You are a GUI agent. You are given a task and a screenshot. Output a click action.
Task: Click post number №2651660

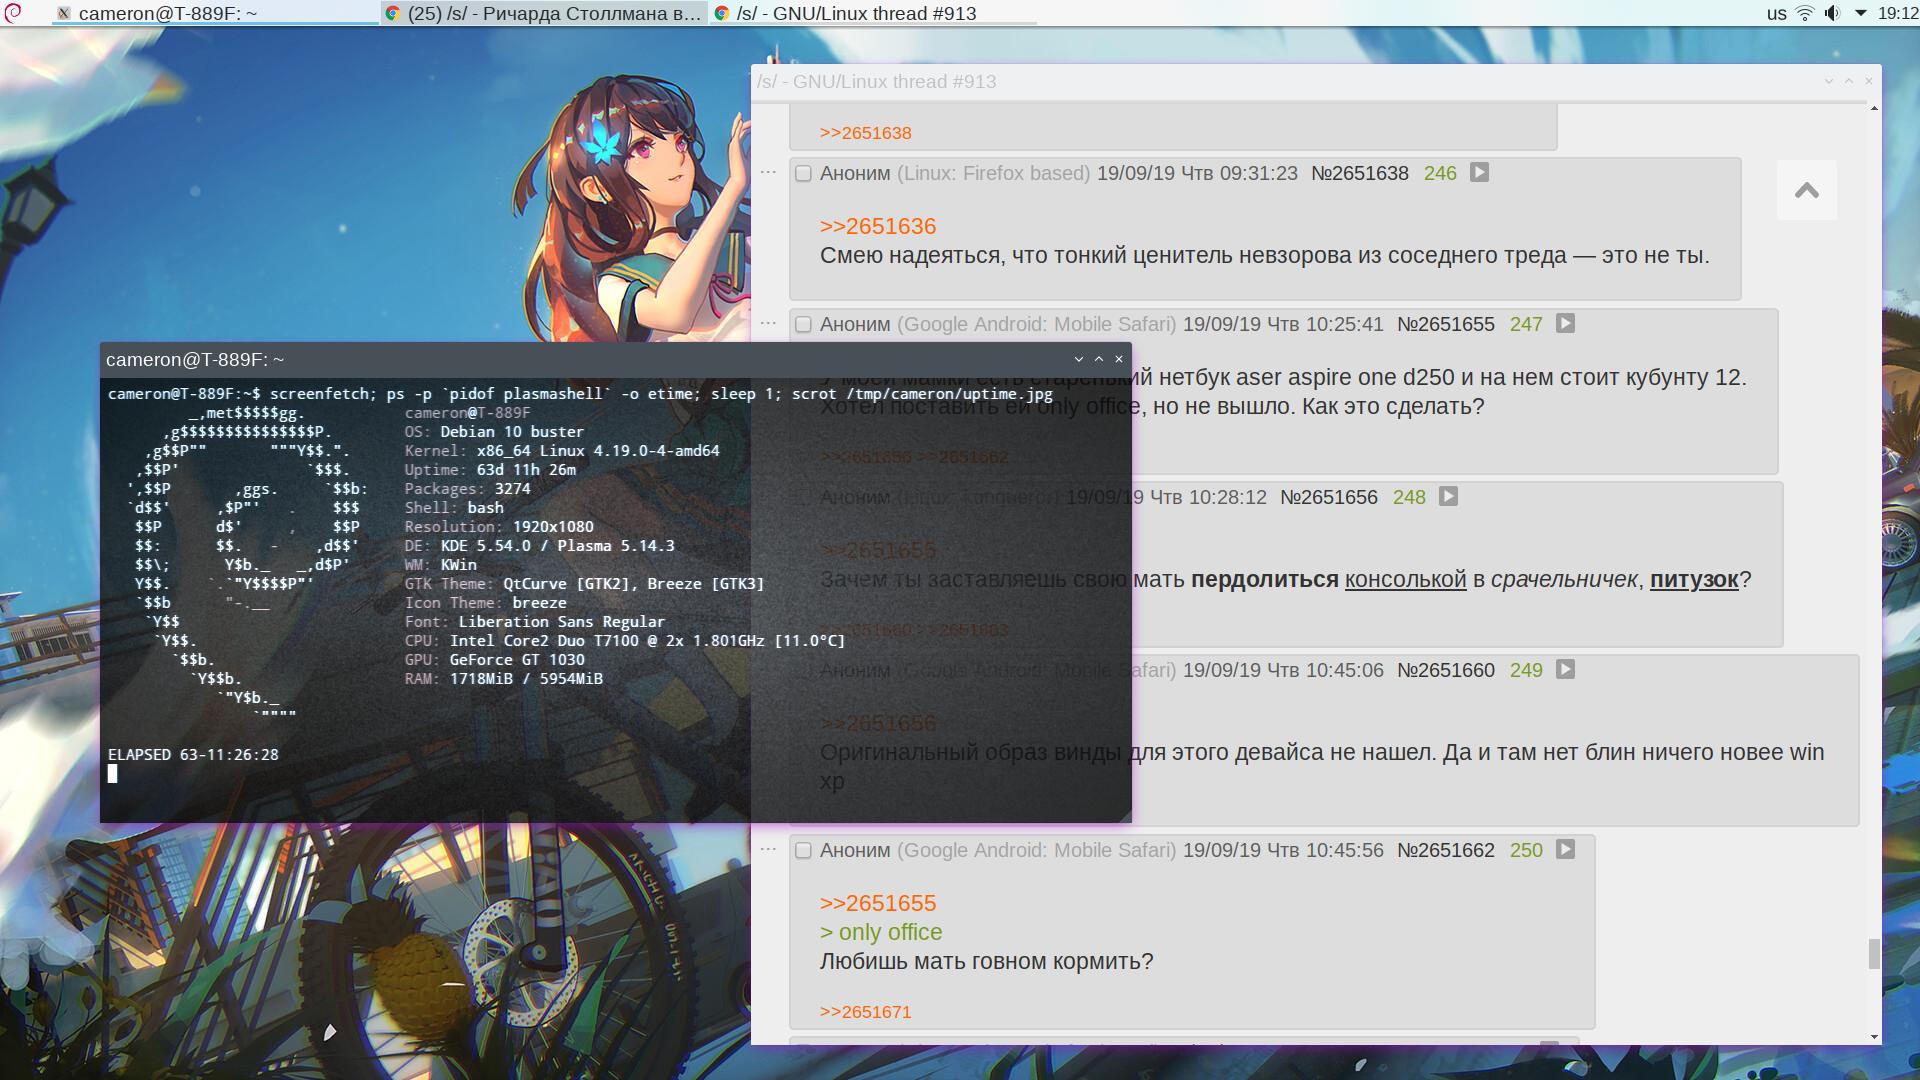[x=1445, y=670]
